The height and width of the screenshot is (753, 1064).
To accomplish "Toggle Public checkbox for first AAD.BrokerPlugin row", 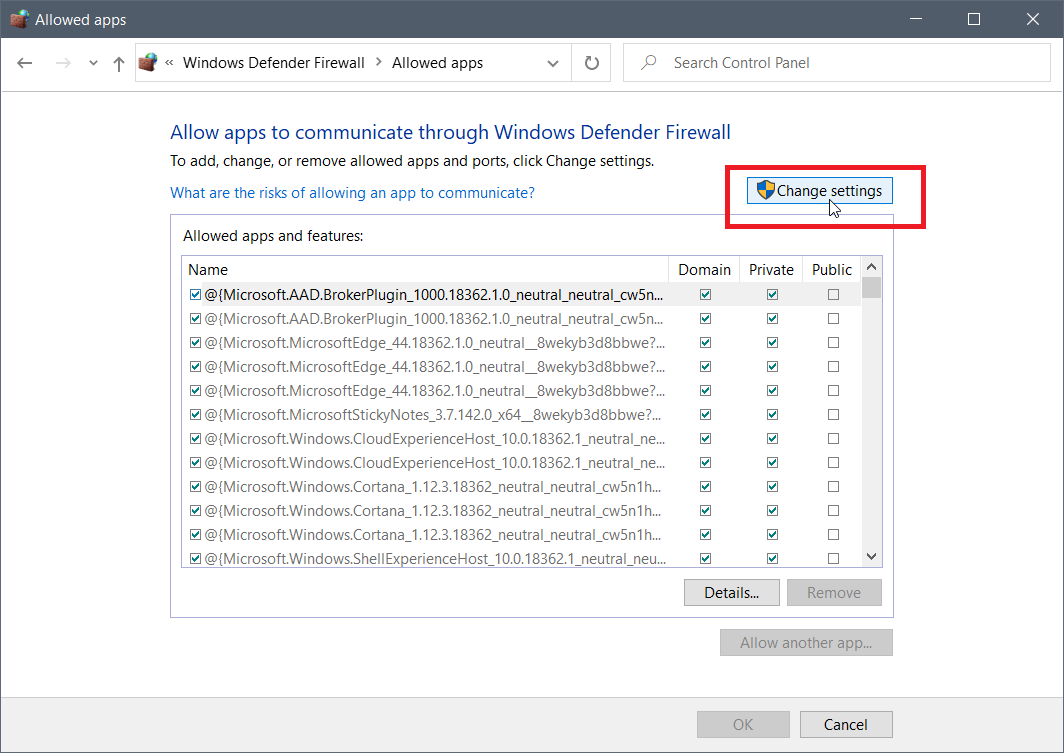I will (833, 295).
